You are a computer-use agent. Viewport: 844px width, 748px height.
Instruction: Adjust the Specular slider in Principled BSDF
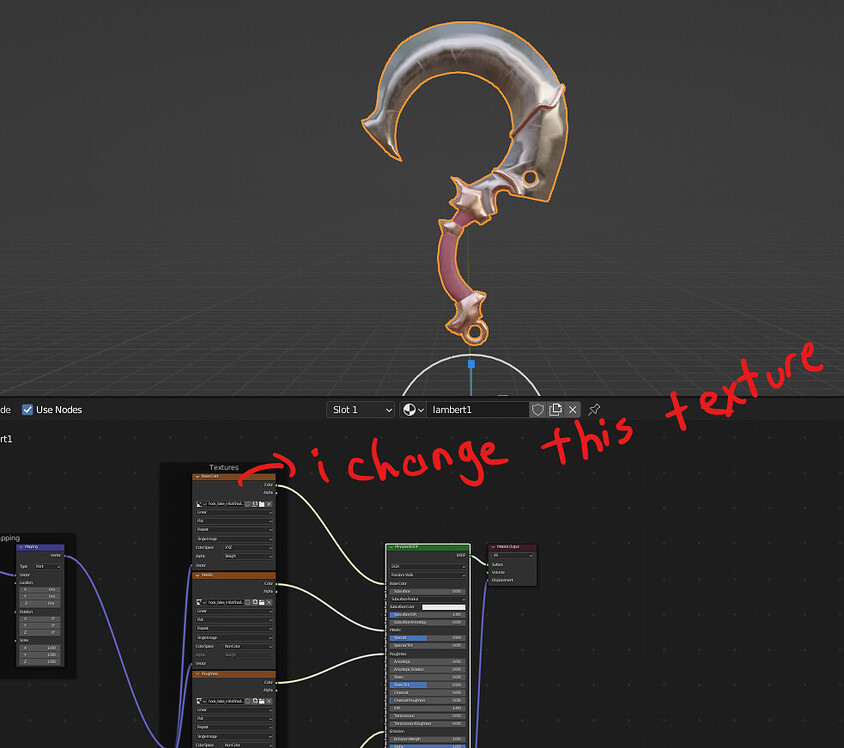click(x=428, y=638)
